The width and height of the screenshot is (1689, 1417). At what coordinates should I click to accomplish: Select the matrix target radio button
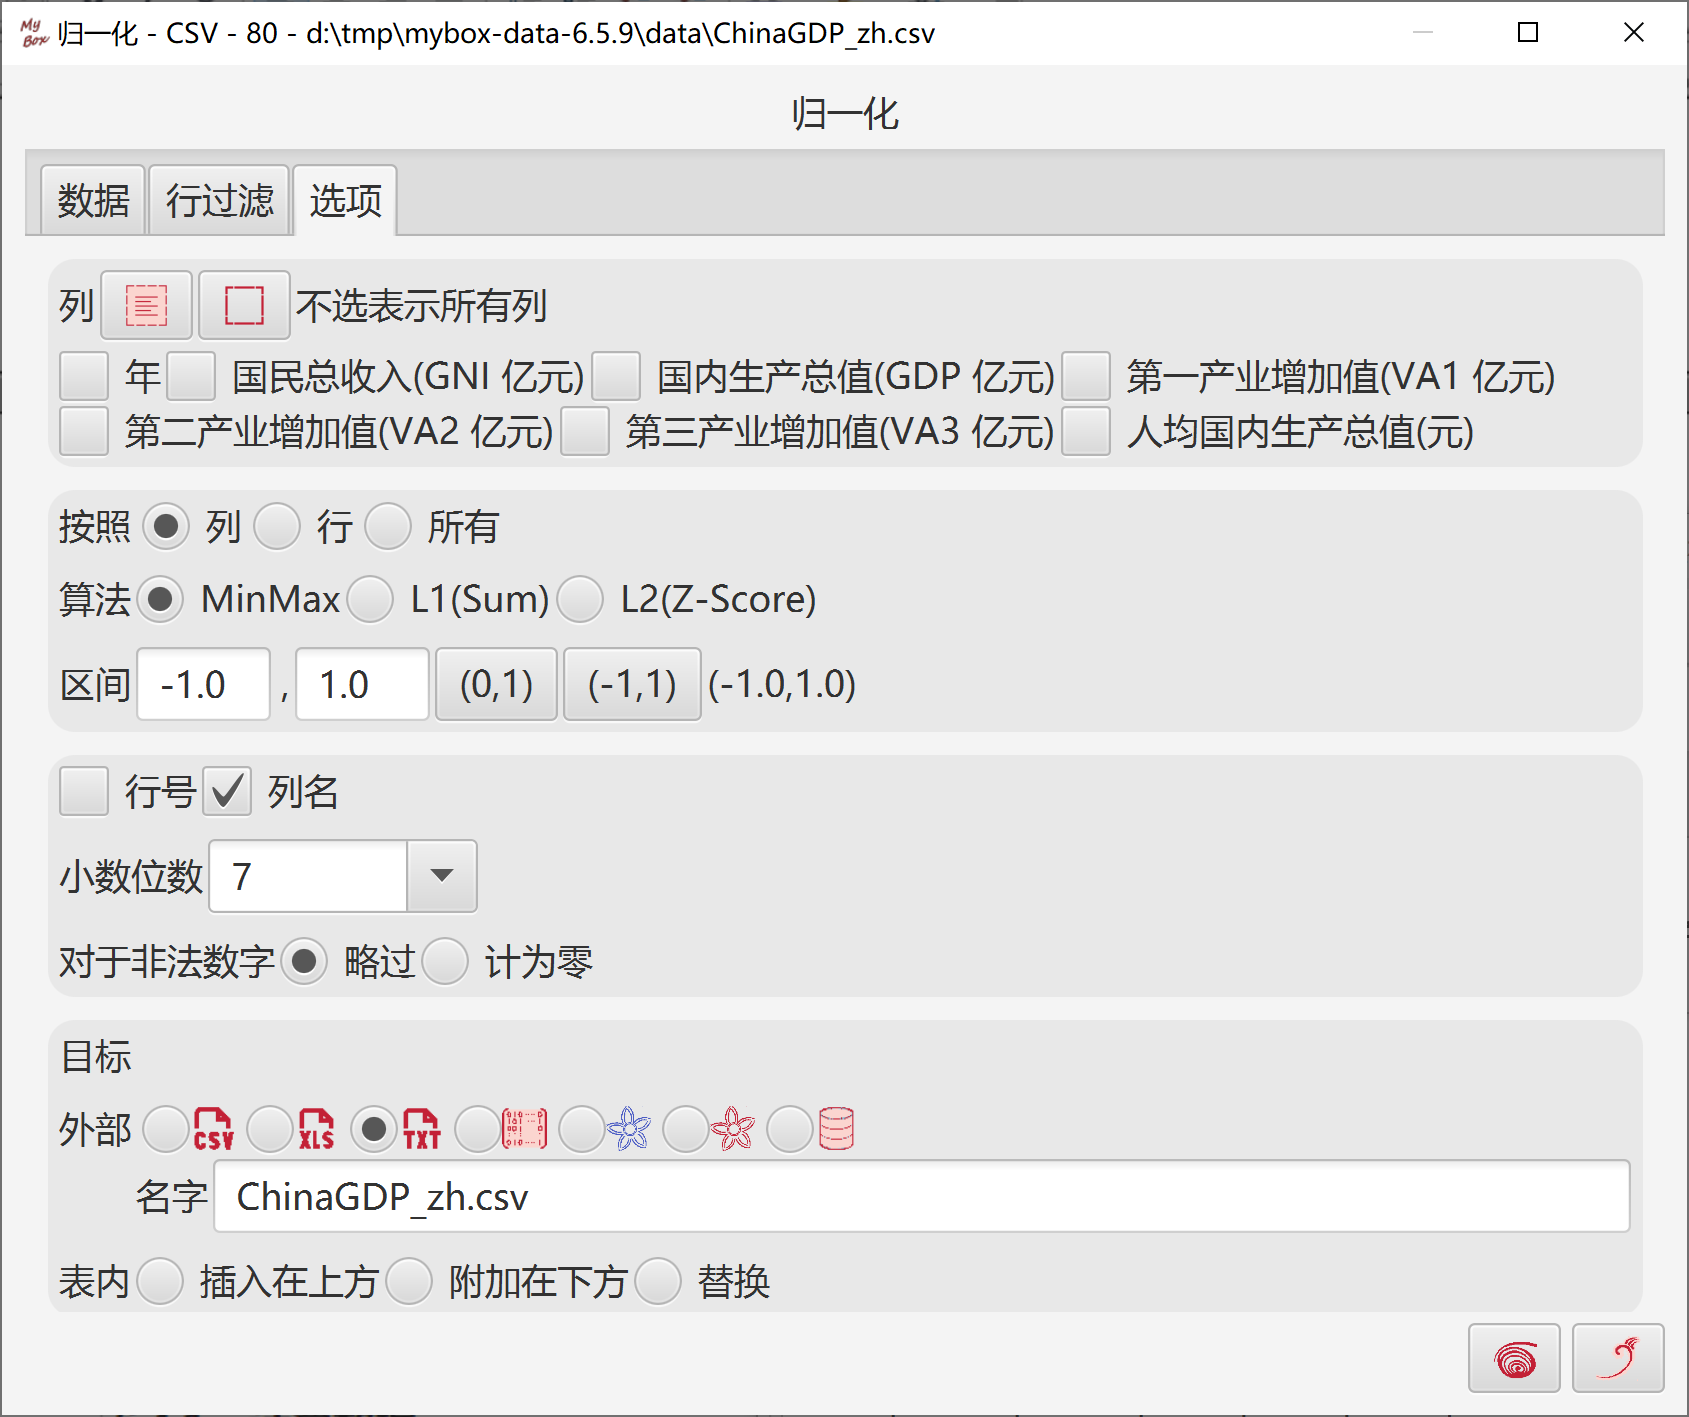point(478,1129)
